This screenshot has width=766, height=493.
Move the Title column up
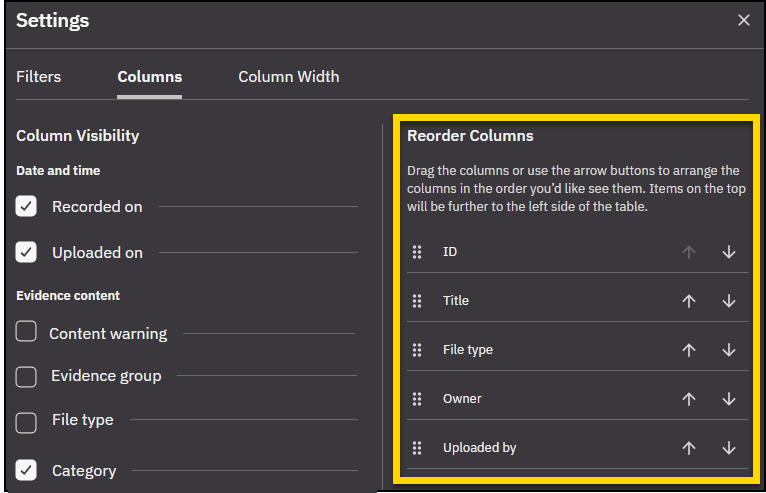pyautogui.click(x=688, y=301)
